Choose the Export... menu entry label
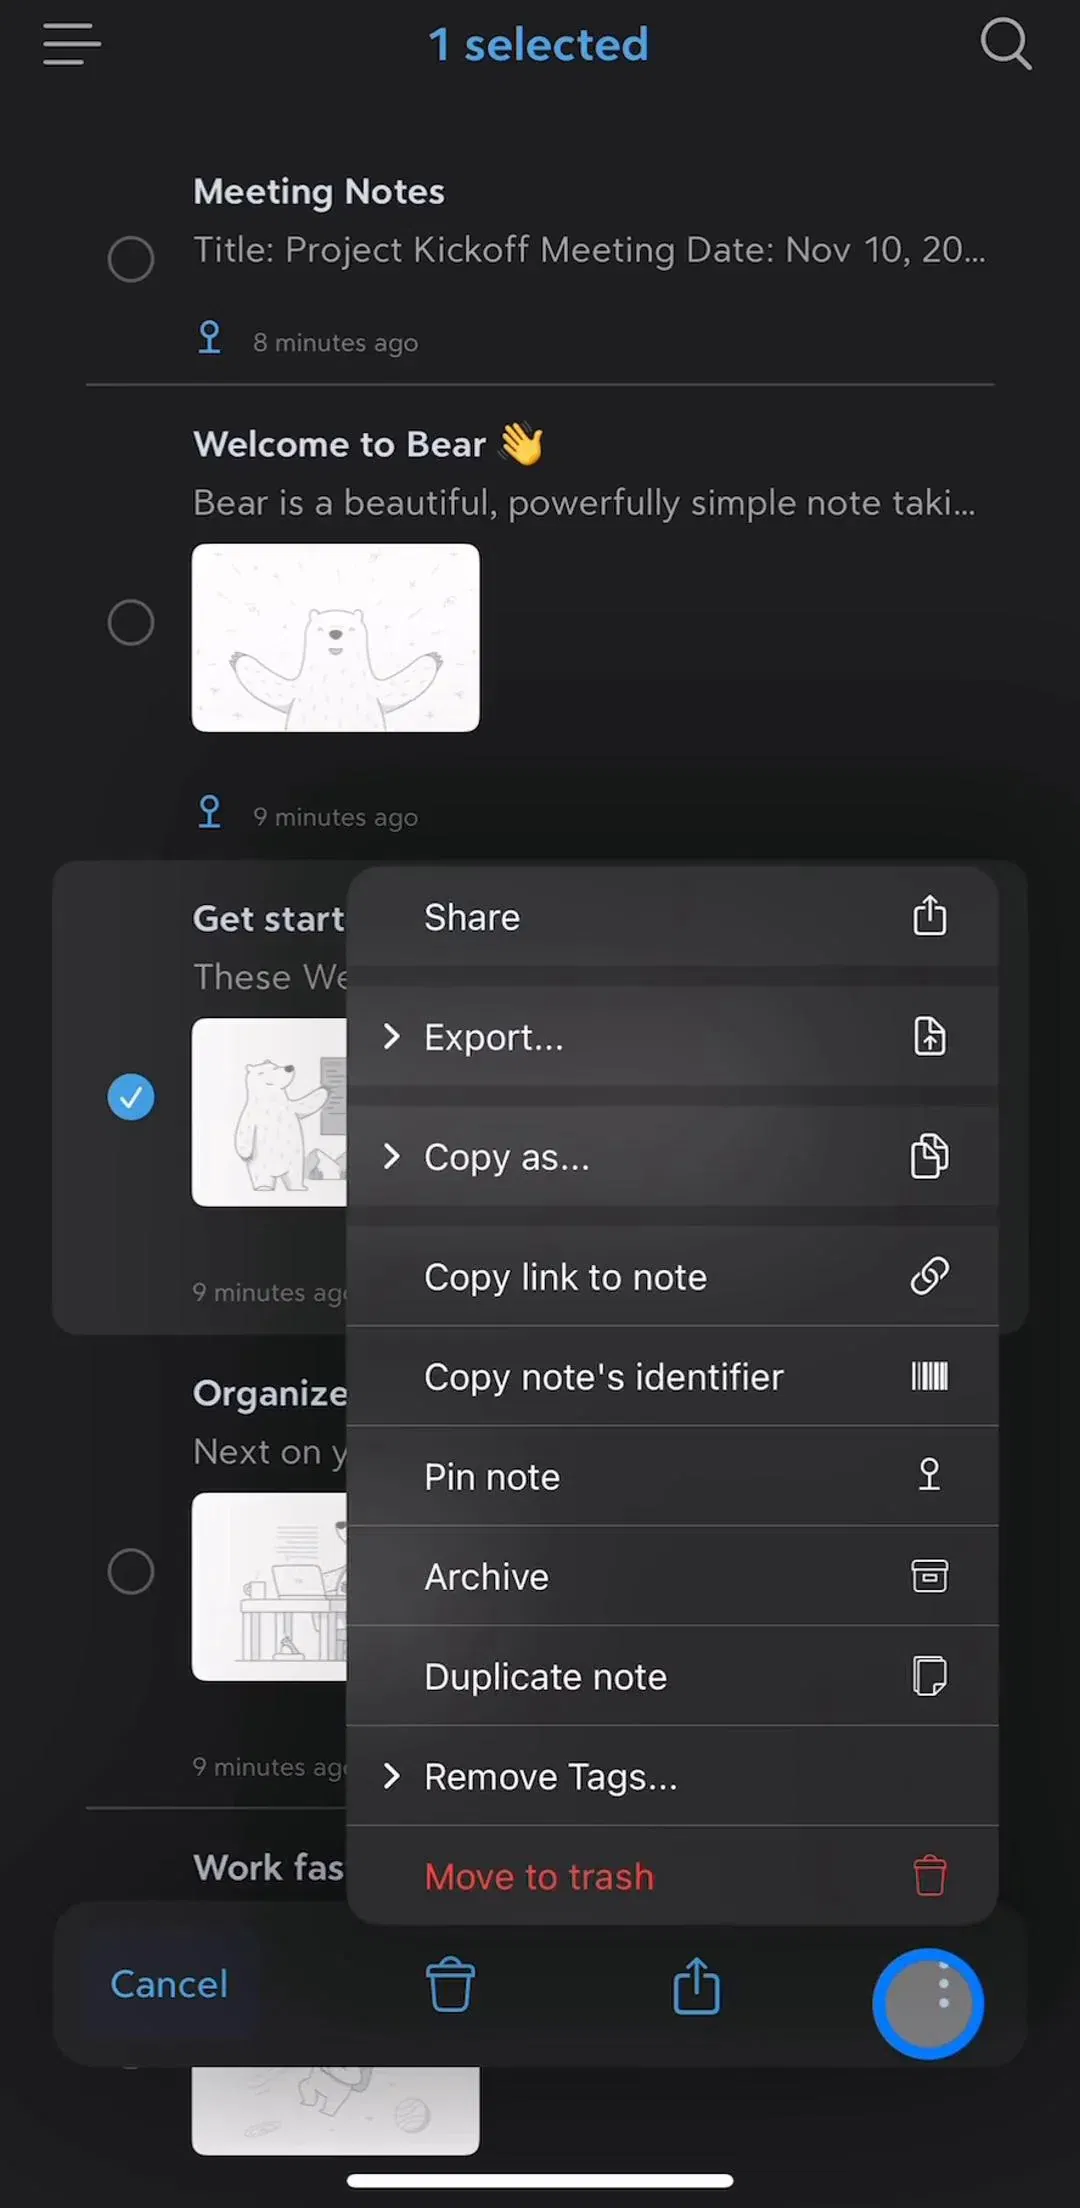This screenshot has height=2208, width=1080. [494, 1038]
